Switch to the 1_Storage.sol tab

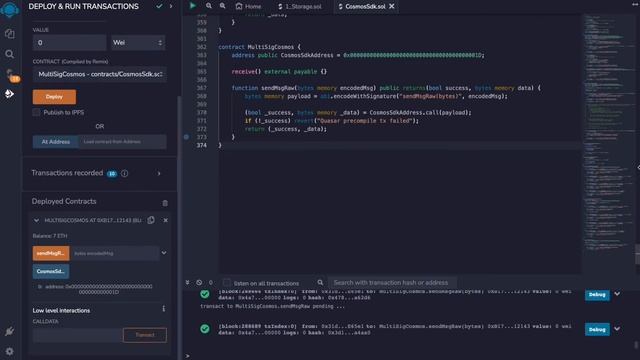point(299,6)
